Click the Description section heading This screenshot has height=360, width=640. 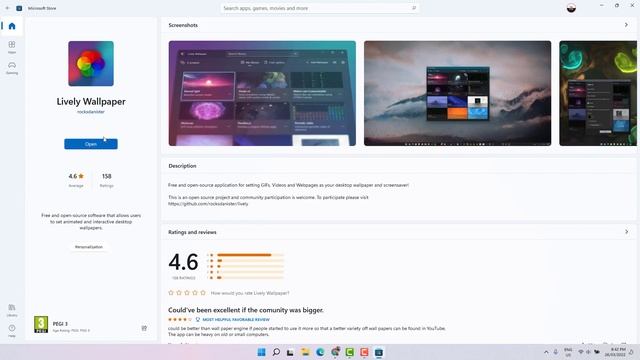(x=182, y=166)
